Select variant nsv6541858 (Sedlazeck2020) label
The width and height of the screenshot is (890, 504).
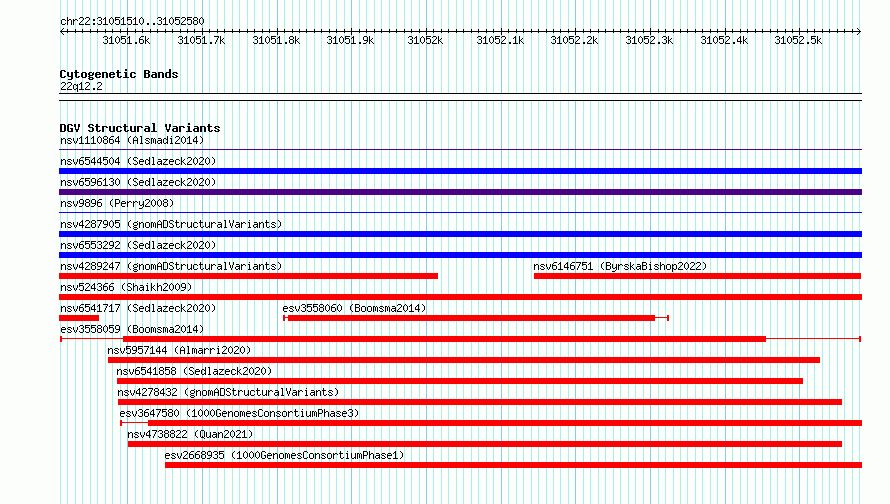coord(194,371)
